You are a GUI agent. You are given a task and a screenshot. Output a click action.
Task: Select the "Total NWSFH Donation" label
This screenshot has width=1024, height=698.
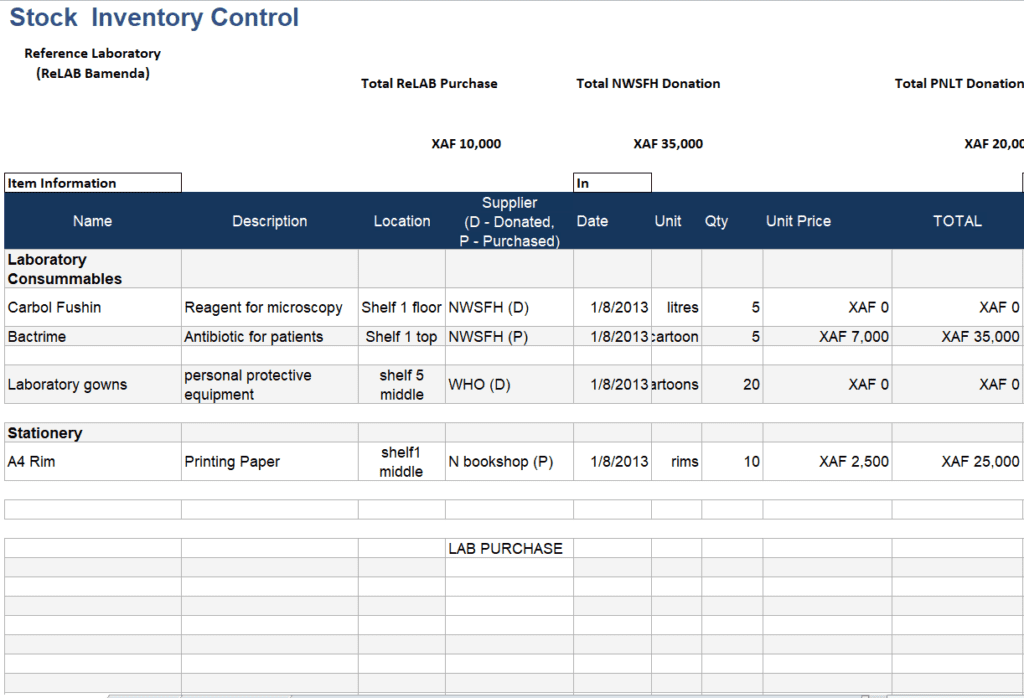[648, 84]
